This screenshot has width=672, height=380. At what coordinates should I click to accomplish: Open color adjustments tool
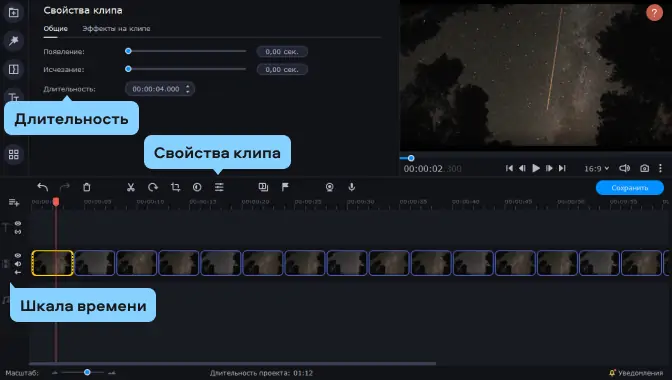click(x=197, y=187)
